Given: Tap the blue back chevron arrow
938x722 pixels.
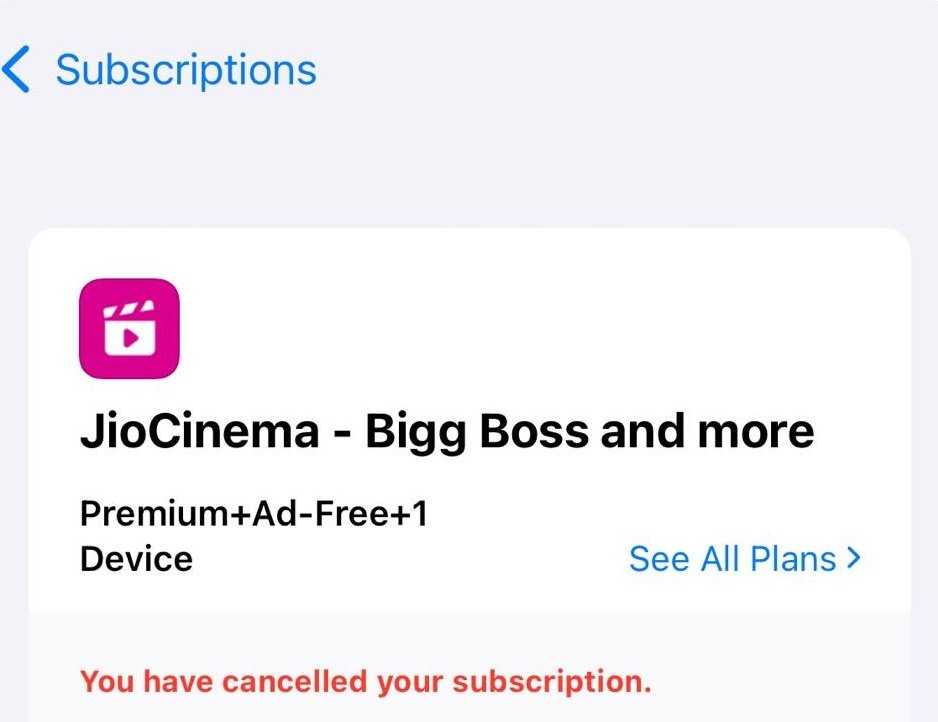Looking at the screenshot, I should pos(16,69).
